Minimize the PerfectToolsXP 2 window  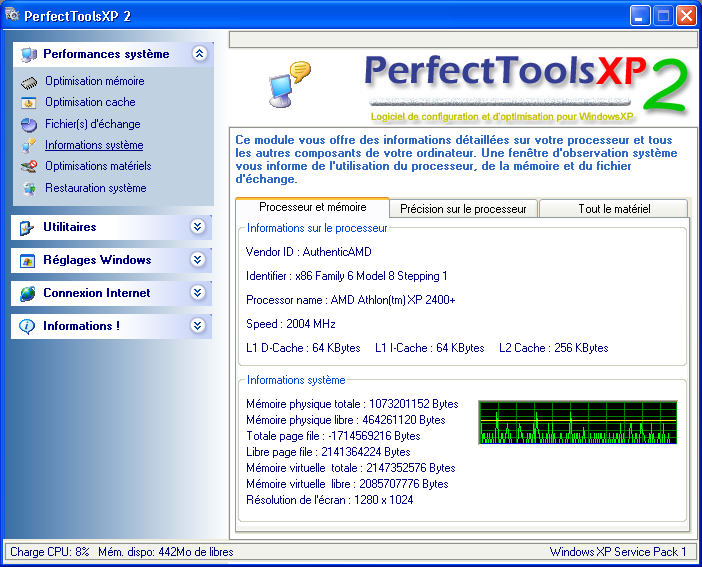(640, 16)
